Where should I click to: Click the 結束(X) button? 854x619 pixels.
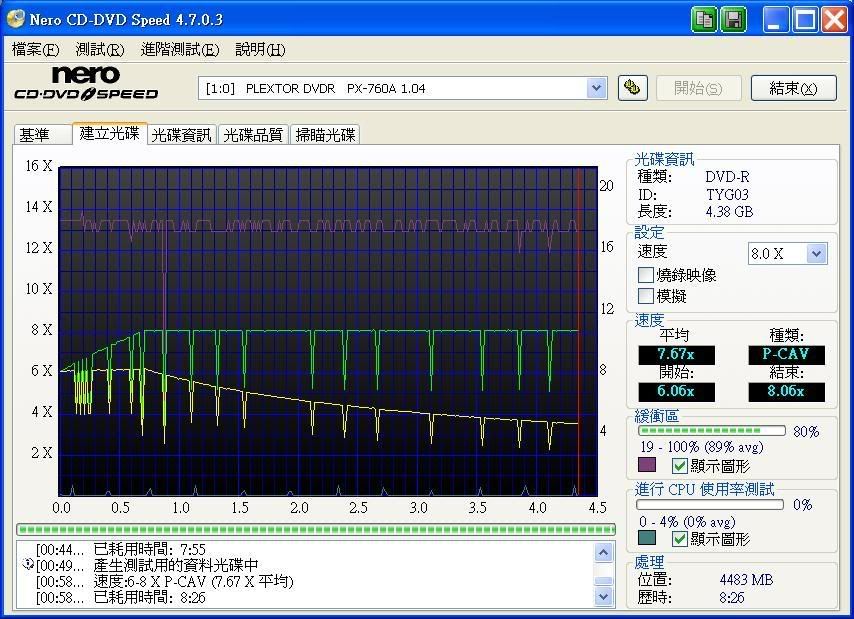coord(793,88)
